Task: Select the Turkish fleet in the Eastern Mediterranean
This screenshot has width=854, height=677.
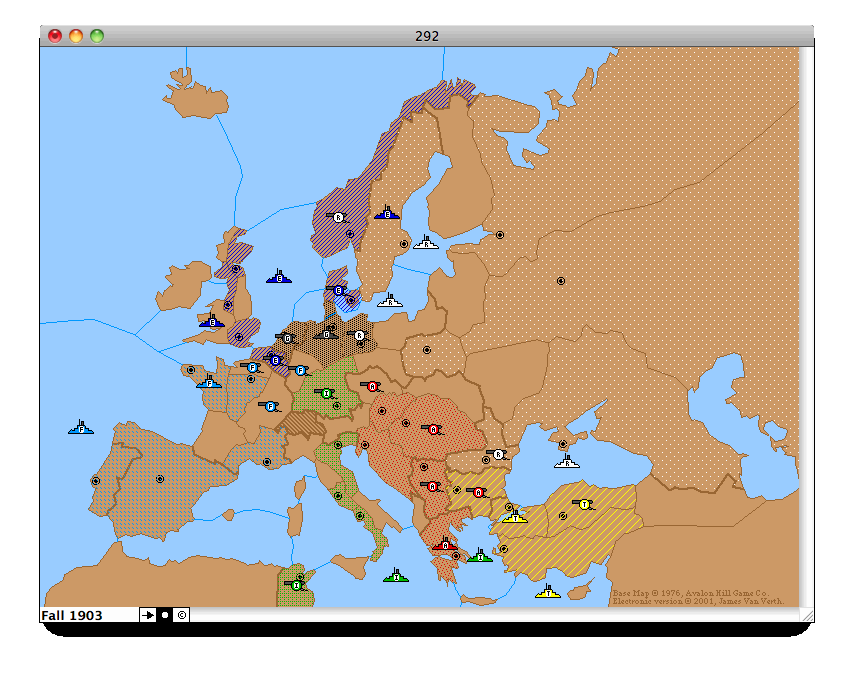Action: [x=548, y=591]
